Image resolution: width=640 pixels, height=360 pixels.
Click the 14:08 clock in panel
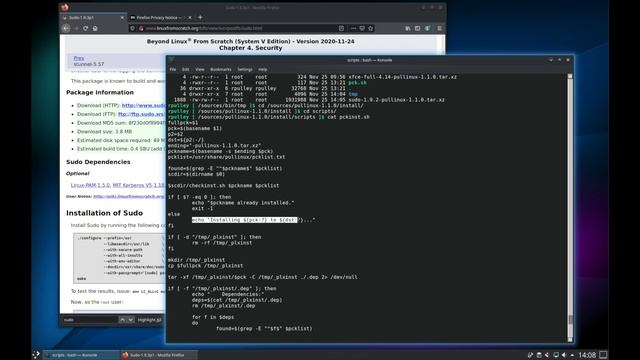(587, 355)
